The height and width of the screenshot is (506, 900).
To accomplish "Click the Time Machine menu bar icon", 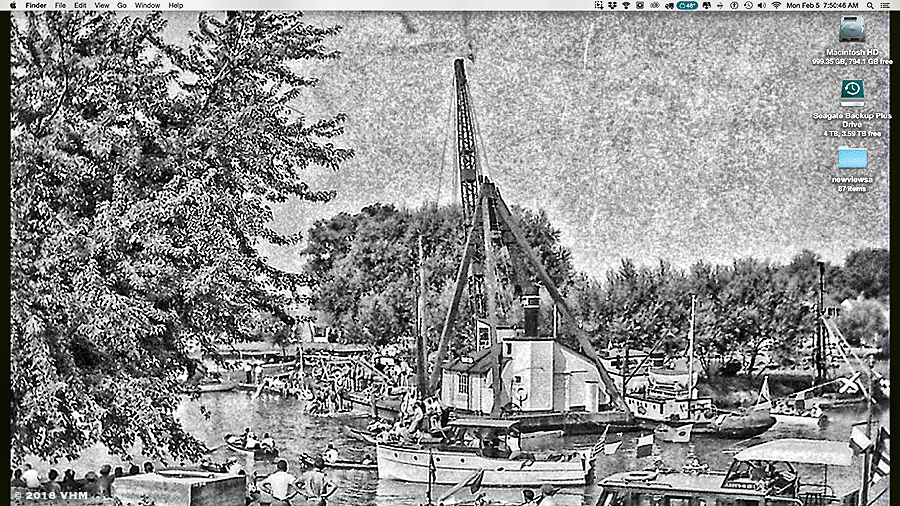I will click(748, 5).
